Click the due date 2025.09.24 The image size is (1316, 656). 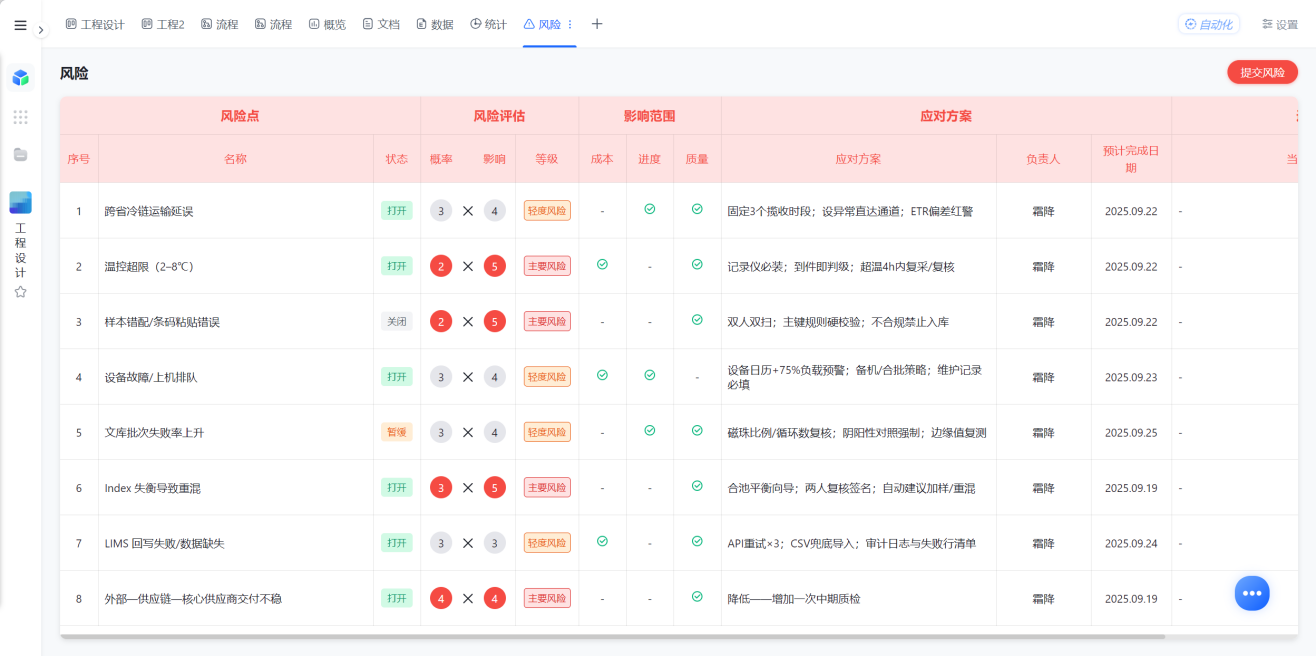[1131, 543]
